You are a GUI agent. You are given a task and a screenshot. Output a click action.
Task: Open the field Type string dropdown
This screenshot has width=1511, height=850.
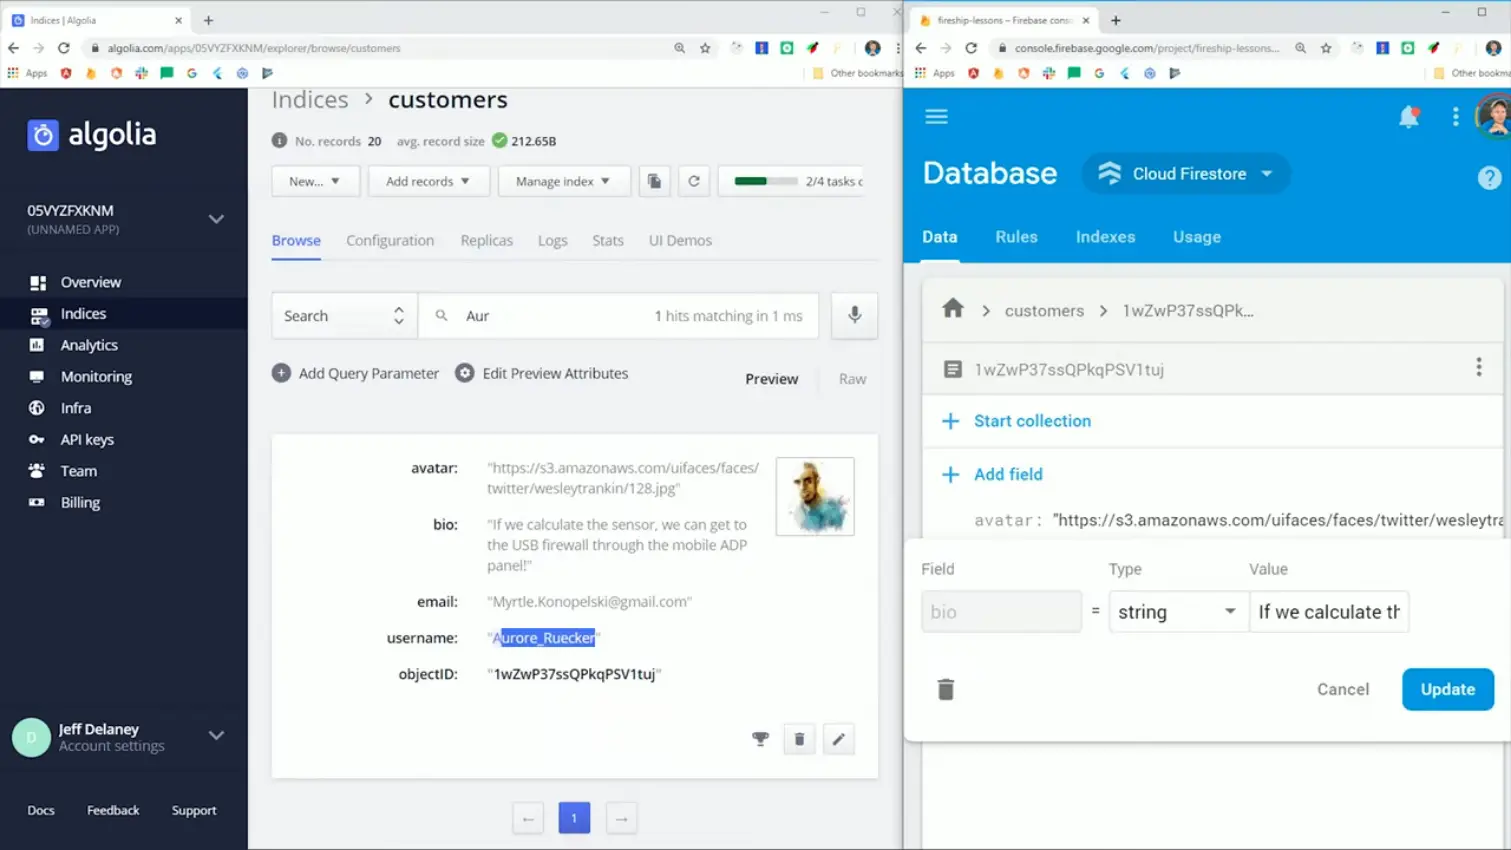tap(1177, 612)
